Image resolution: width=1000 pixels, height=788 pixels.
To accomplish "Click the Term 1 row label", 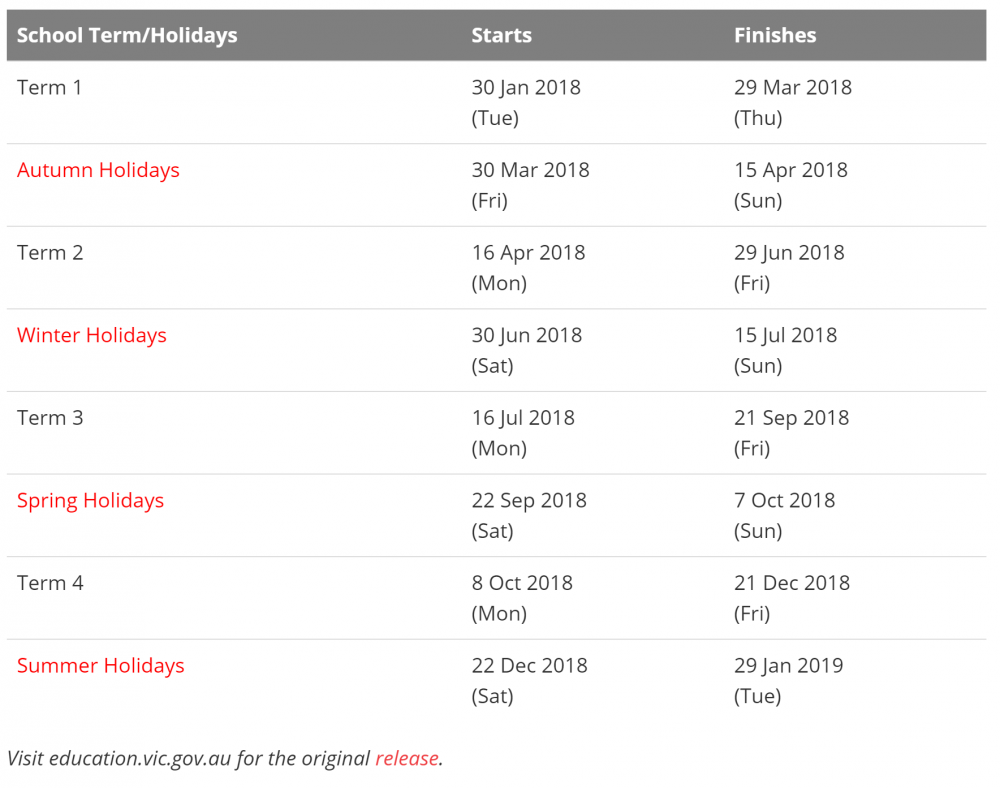I will pyautogui.click(x=50, y=87).
